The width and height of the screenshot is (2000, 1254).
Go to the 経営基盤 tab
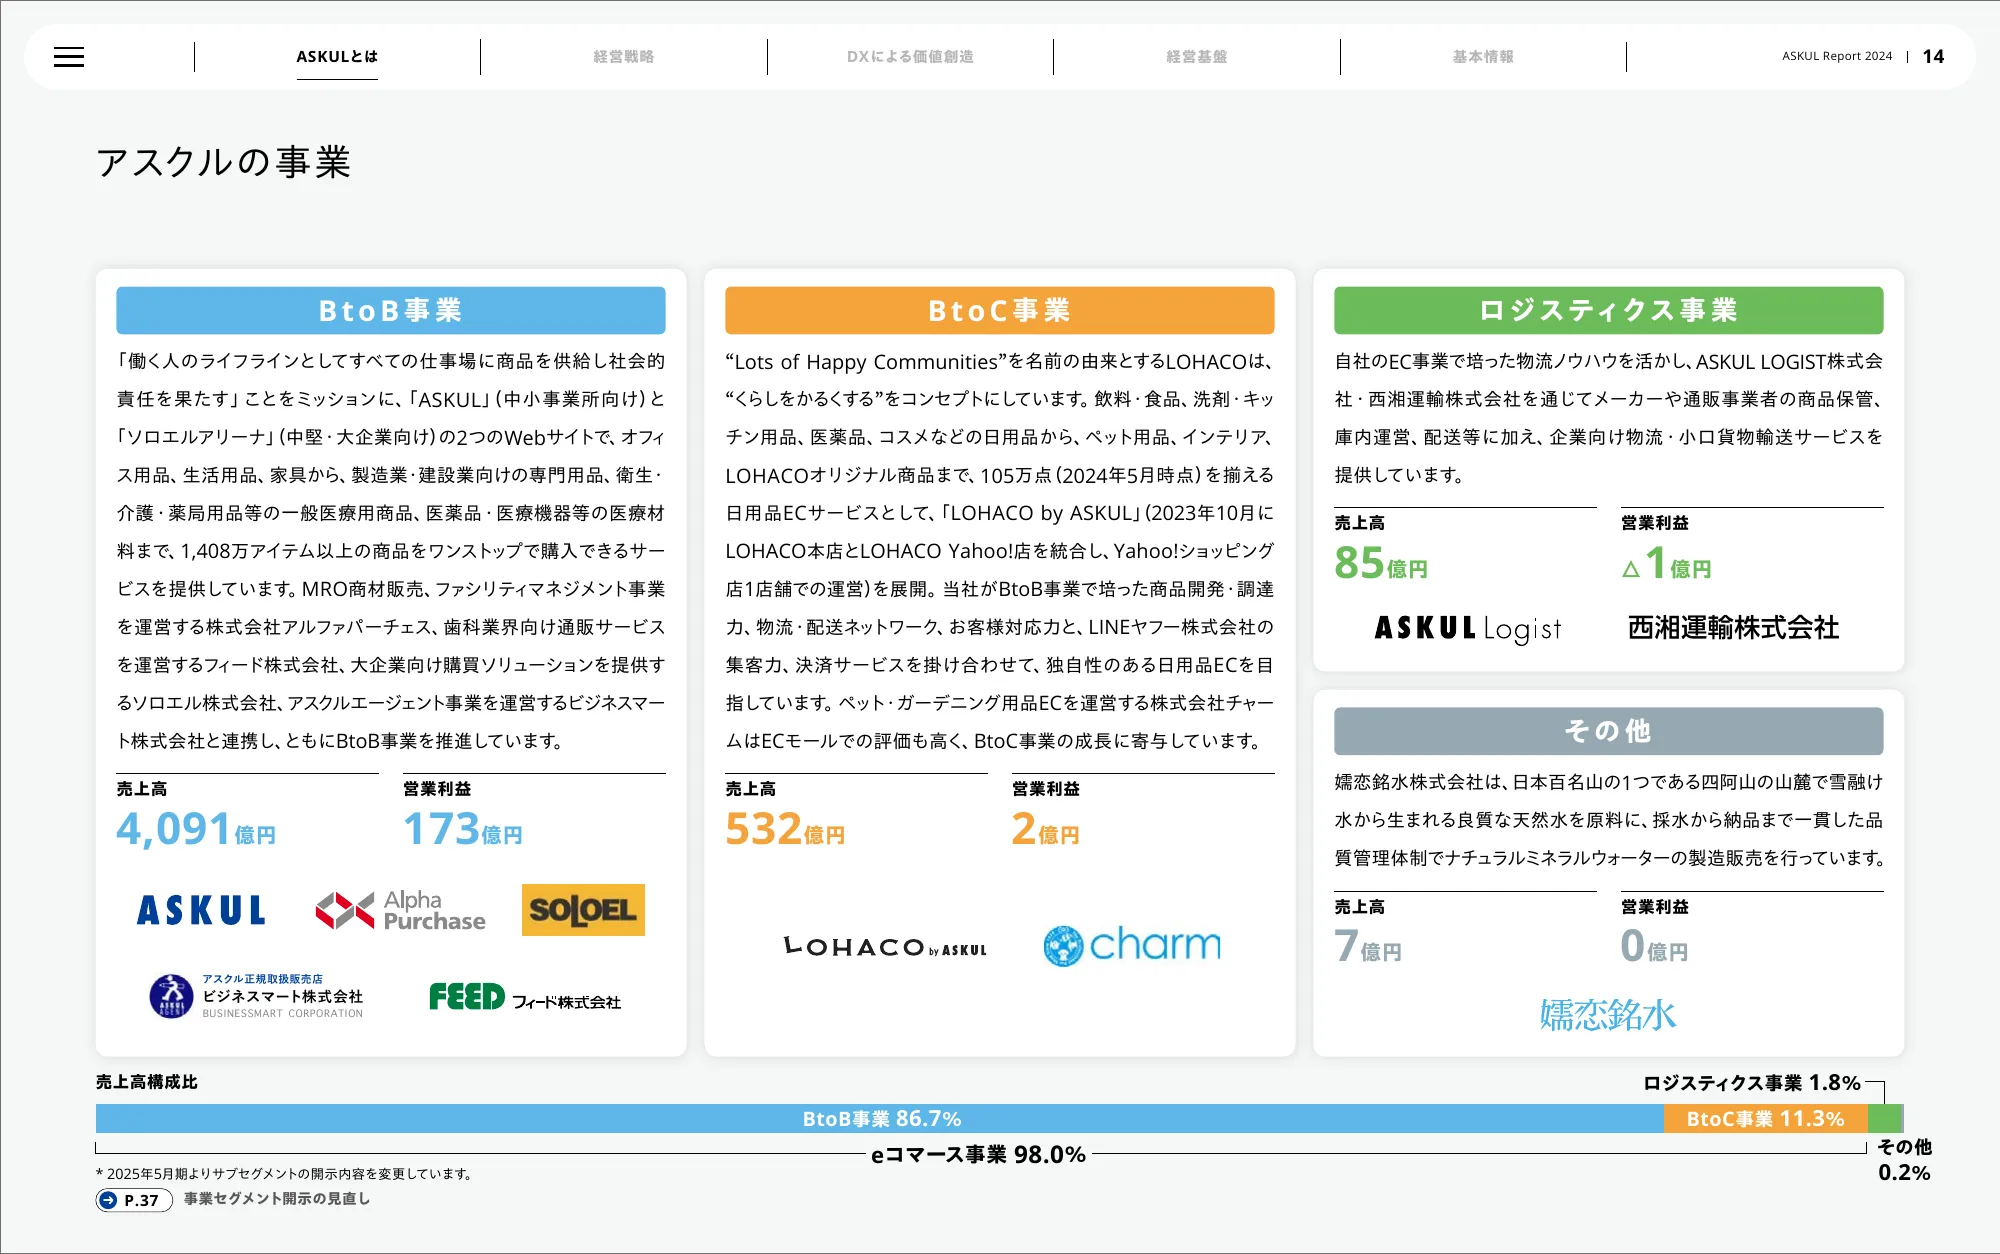1197,57
